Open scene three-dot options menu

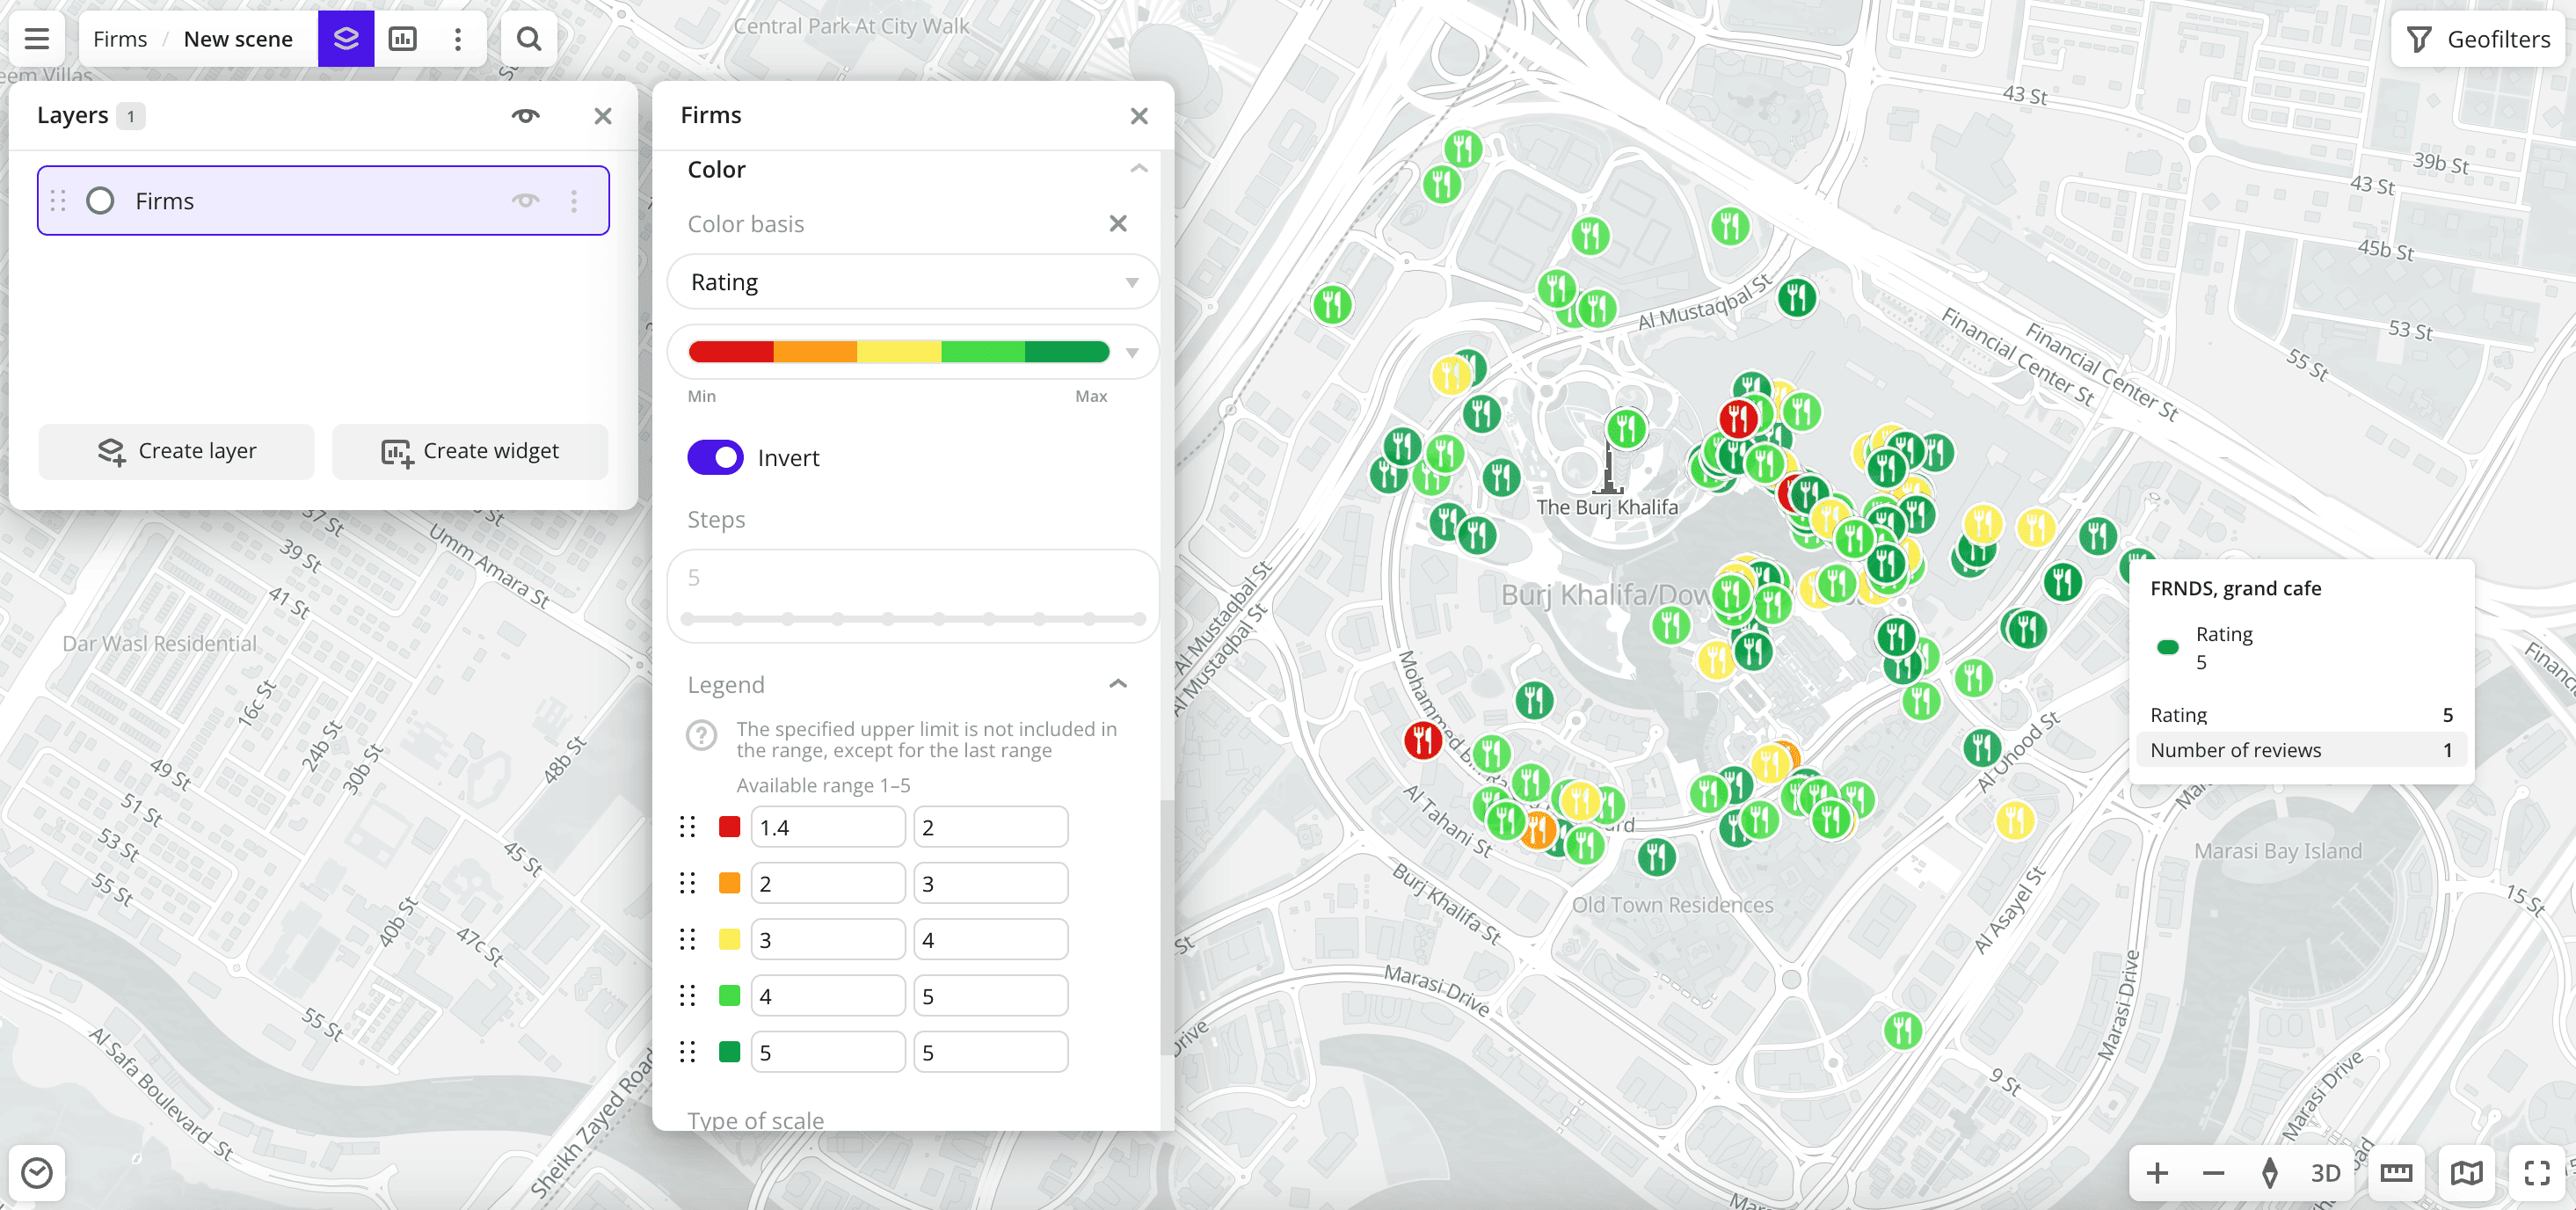[x=458, y=39]
